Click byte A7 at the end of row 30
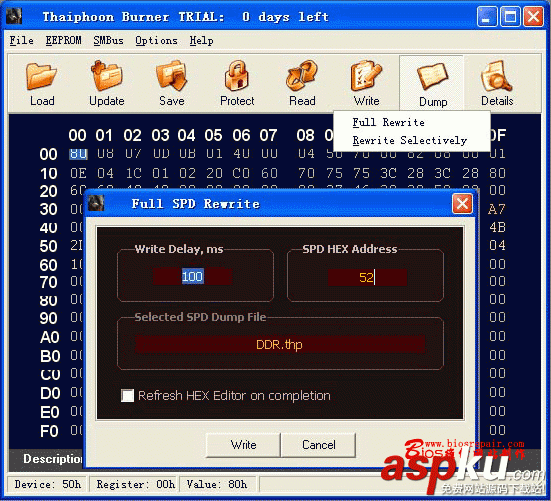Screen dimensions: 551x501 coord(497,209)
